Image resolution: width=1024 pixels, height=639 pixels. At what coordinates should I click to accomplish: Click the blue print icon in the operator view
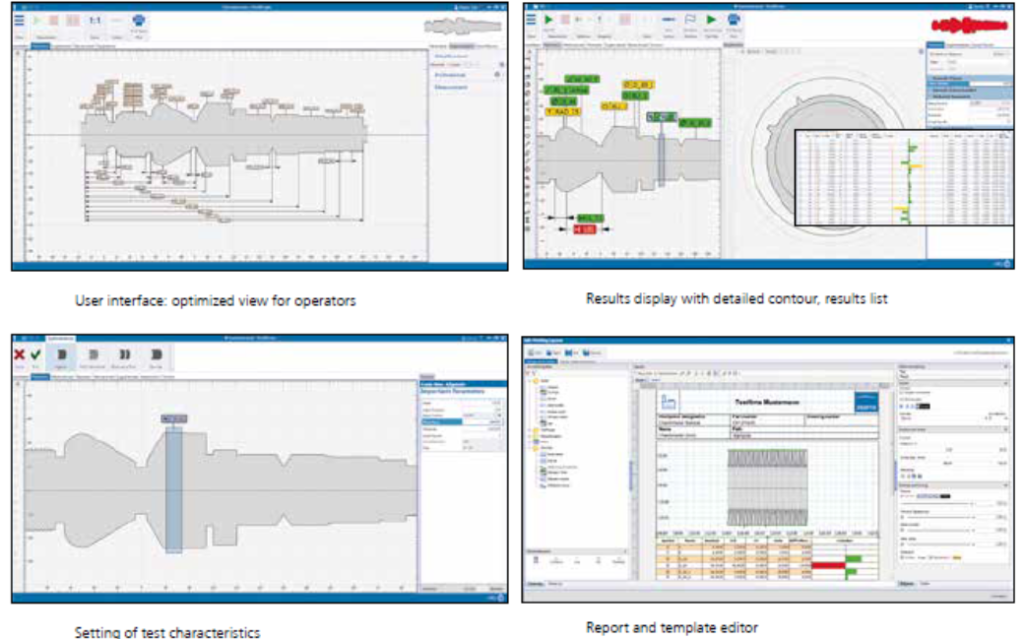[140, 20]
